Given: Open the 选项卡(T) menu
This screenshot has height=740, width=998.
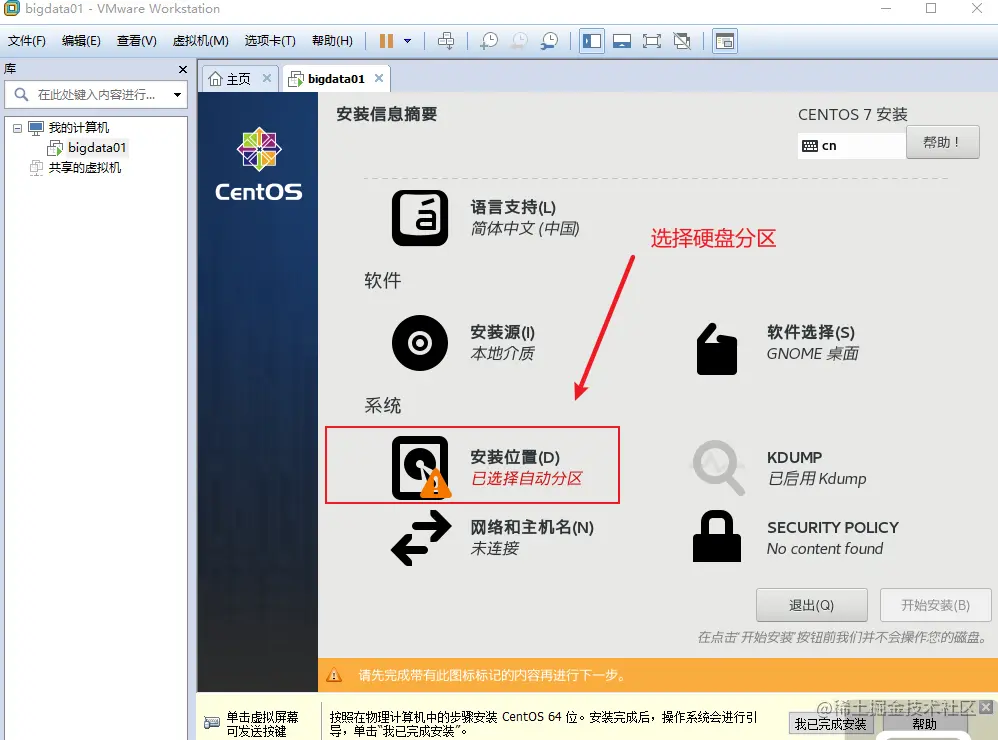Looking at the screenshot, I should click(x=270, y=41).
